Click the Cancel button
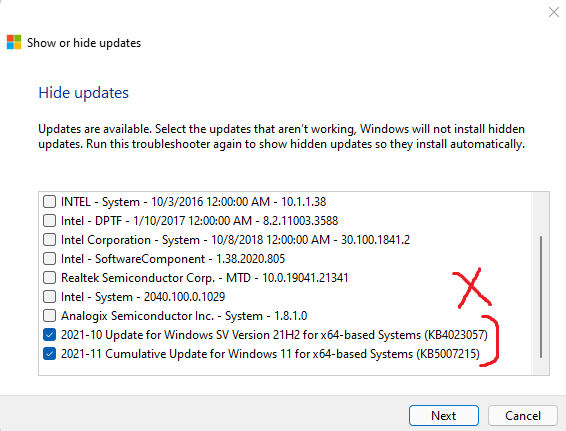Screen dimensions: 566x431 (523, 415)
